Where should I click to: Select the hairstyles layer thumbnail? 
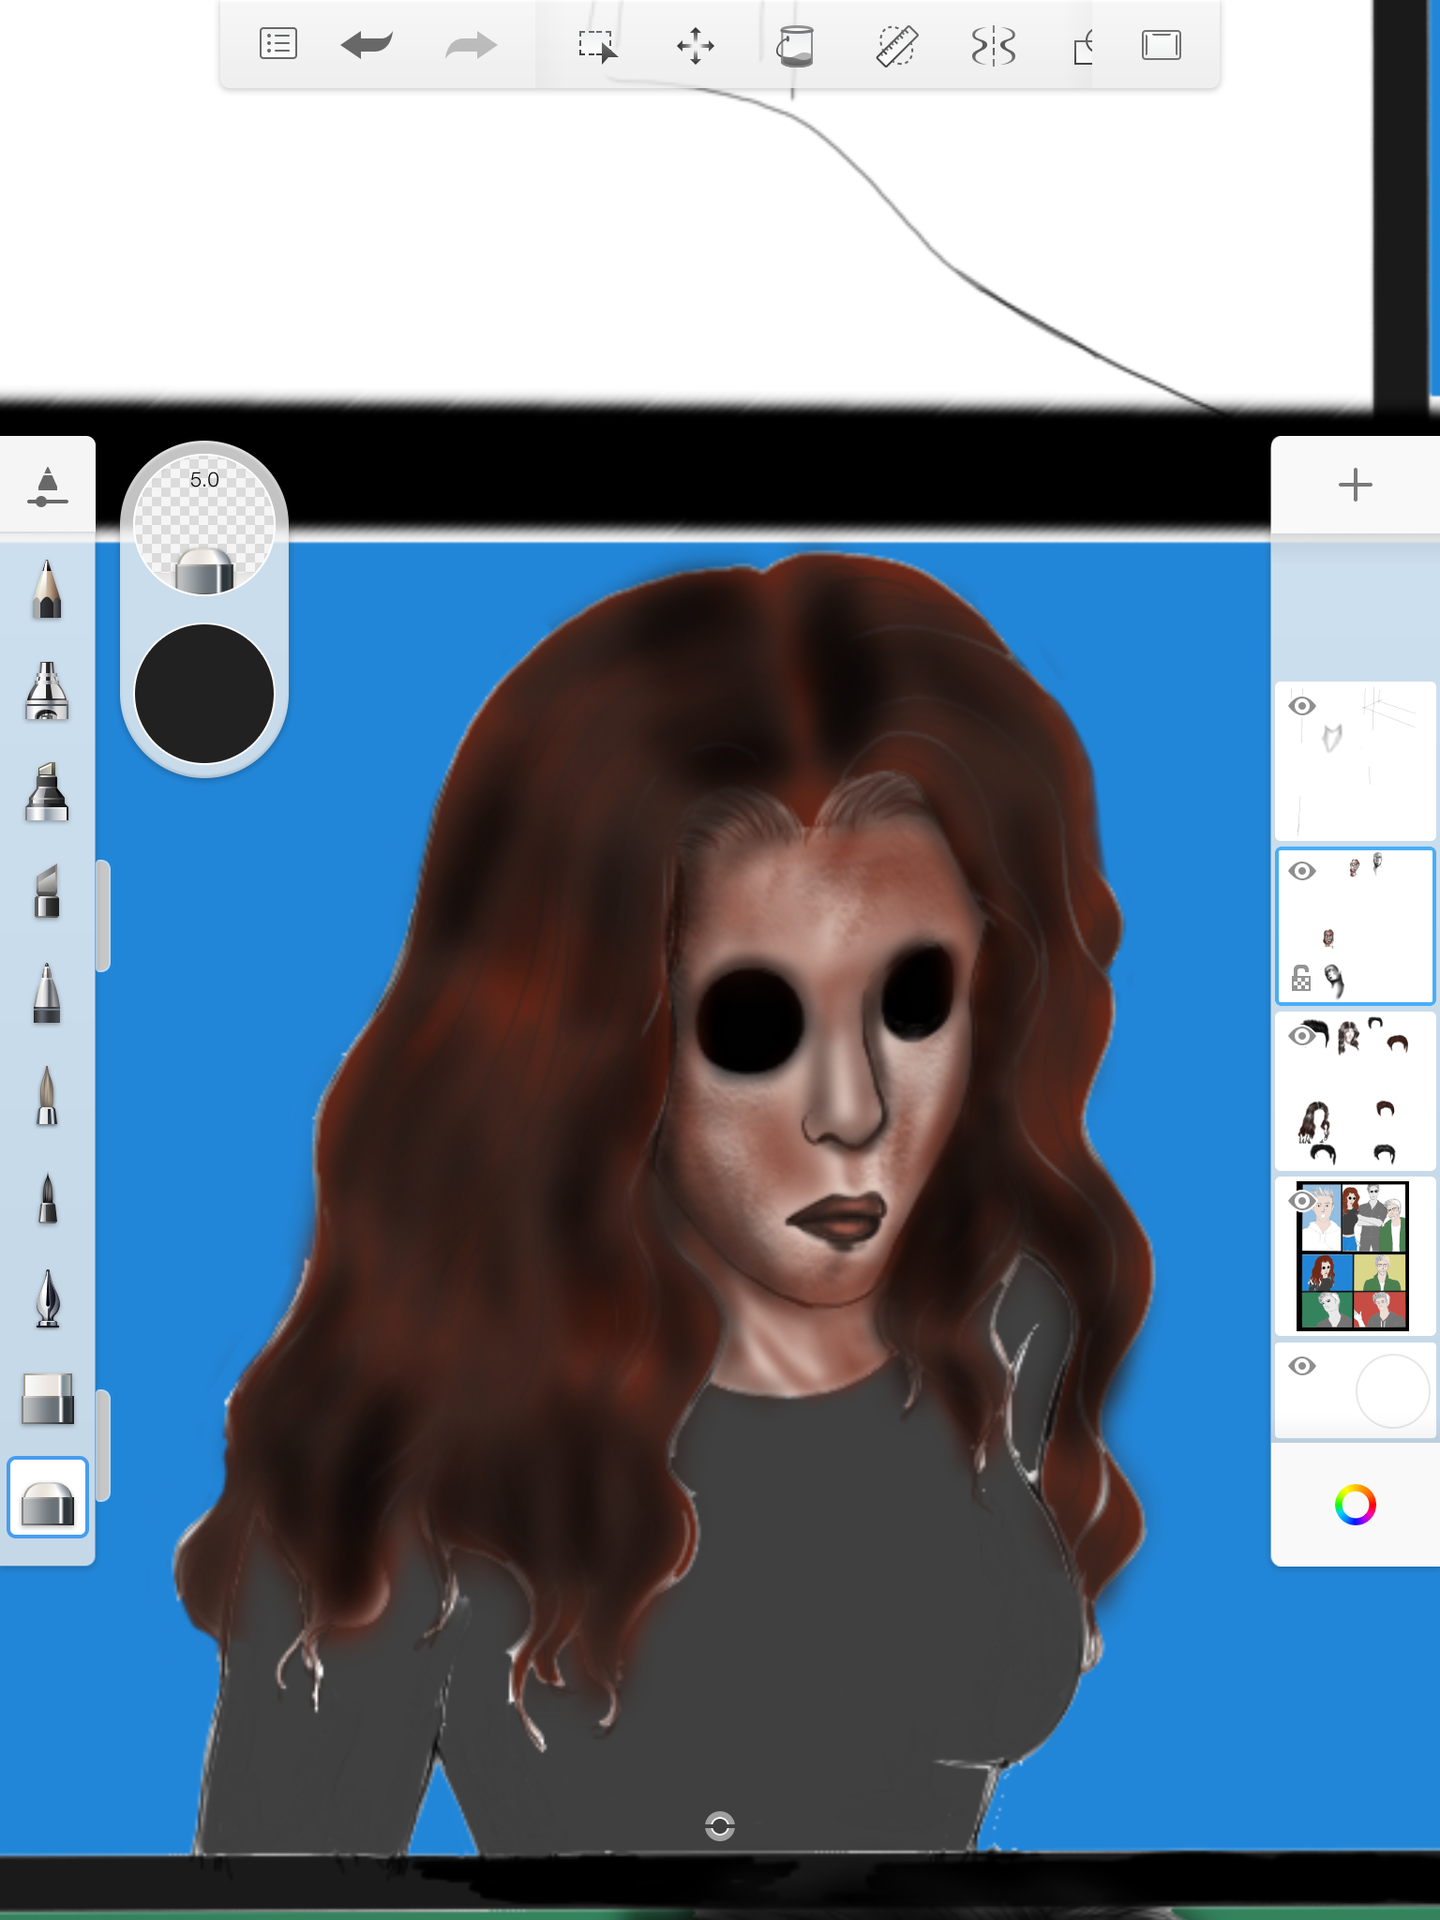(x=1355, y=1091)
